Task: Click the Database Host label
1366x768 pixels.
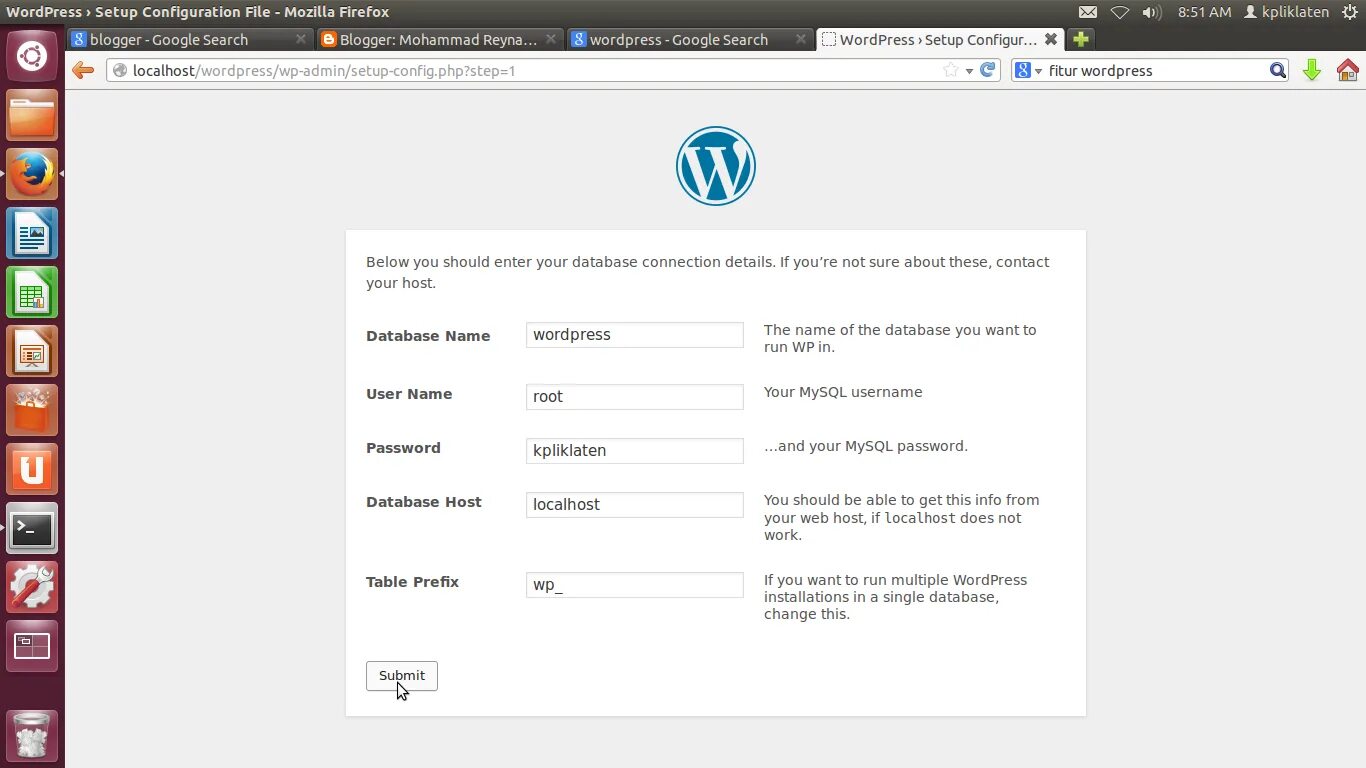Action: coord(424,502)
